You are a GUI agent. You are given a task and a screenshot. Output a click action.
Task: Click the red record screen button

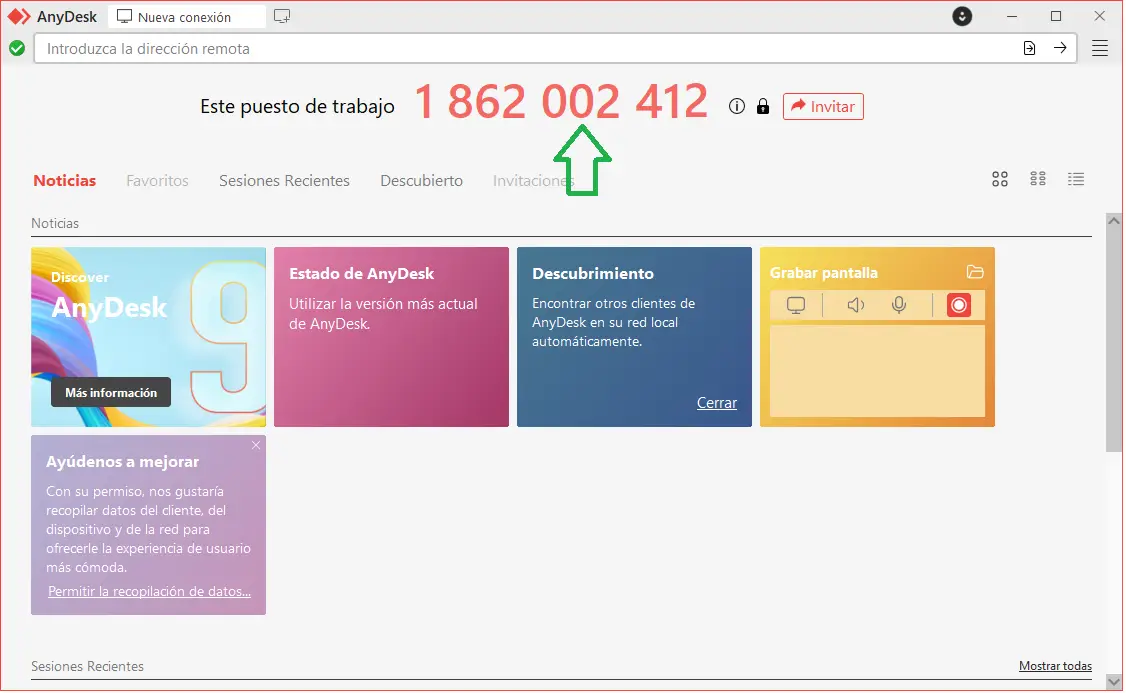(958, 305)
